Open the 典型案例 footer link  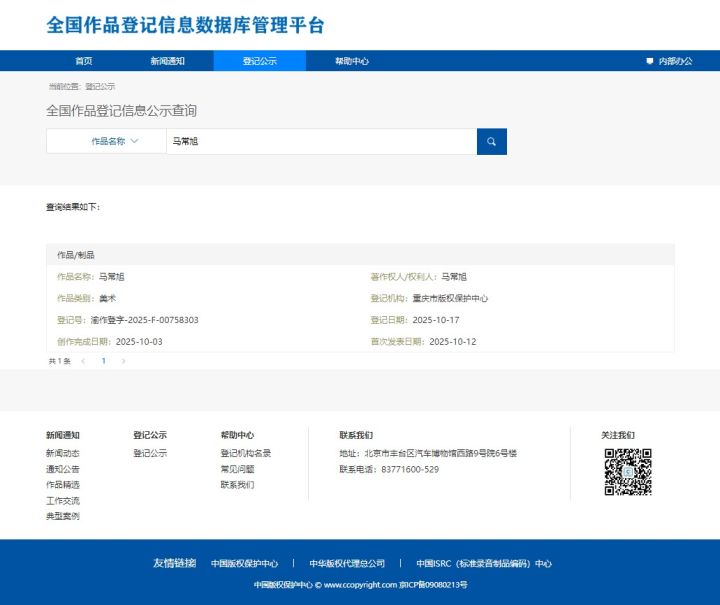62,516
